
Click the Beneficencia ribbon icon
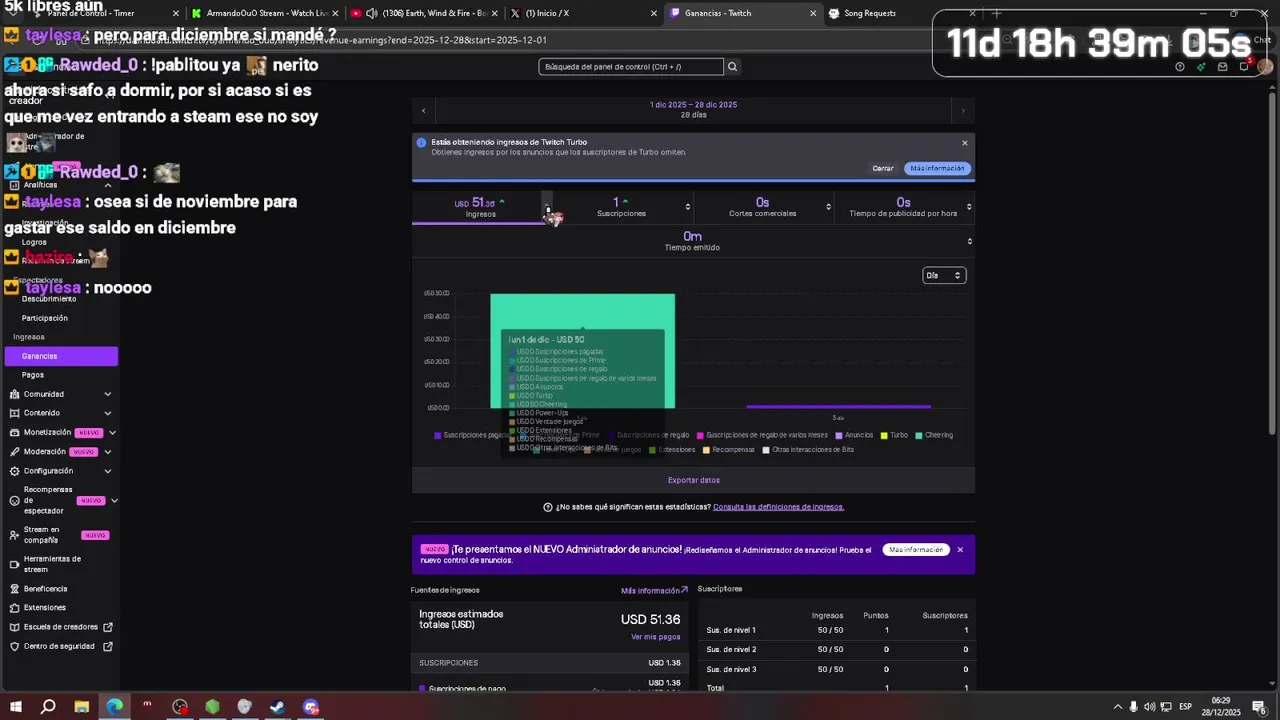point(14,589)
